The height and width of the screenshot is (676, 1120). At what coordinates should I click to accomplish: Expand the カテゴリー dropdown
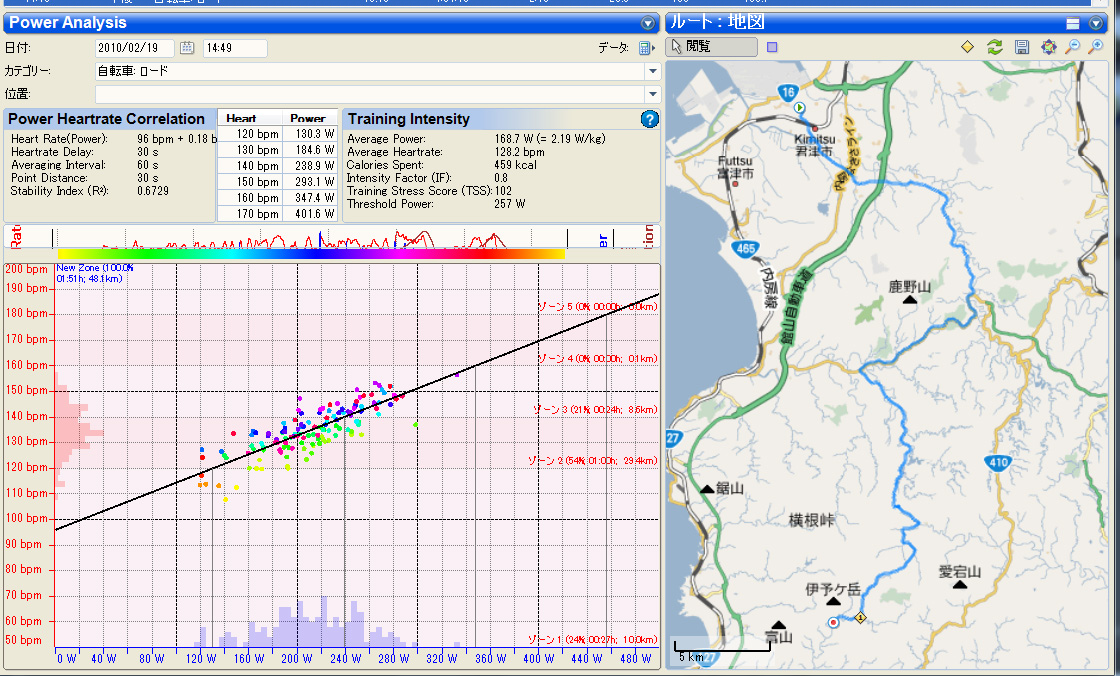tap(652, 71)
